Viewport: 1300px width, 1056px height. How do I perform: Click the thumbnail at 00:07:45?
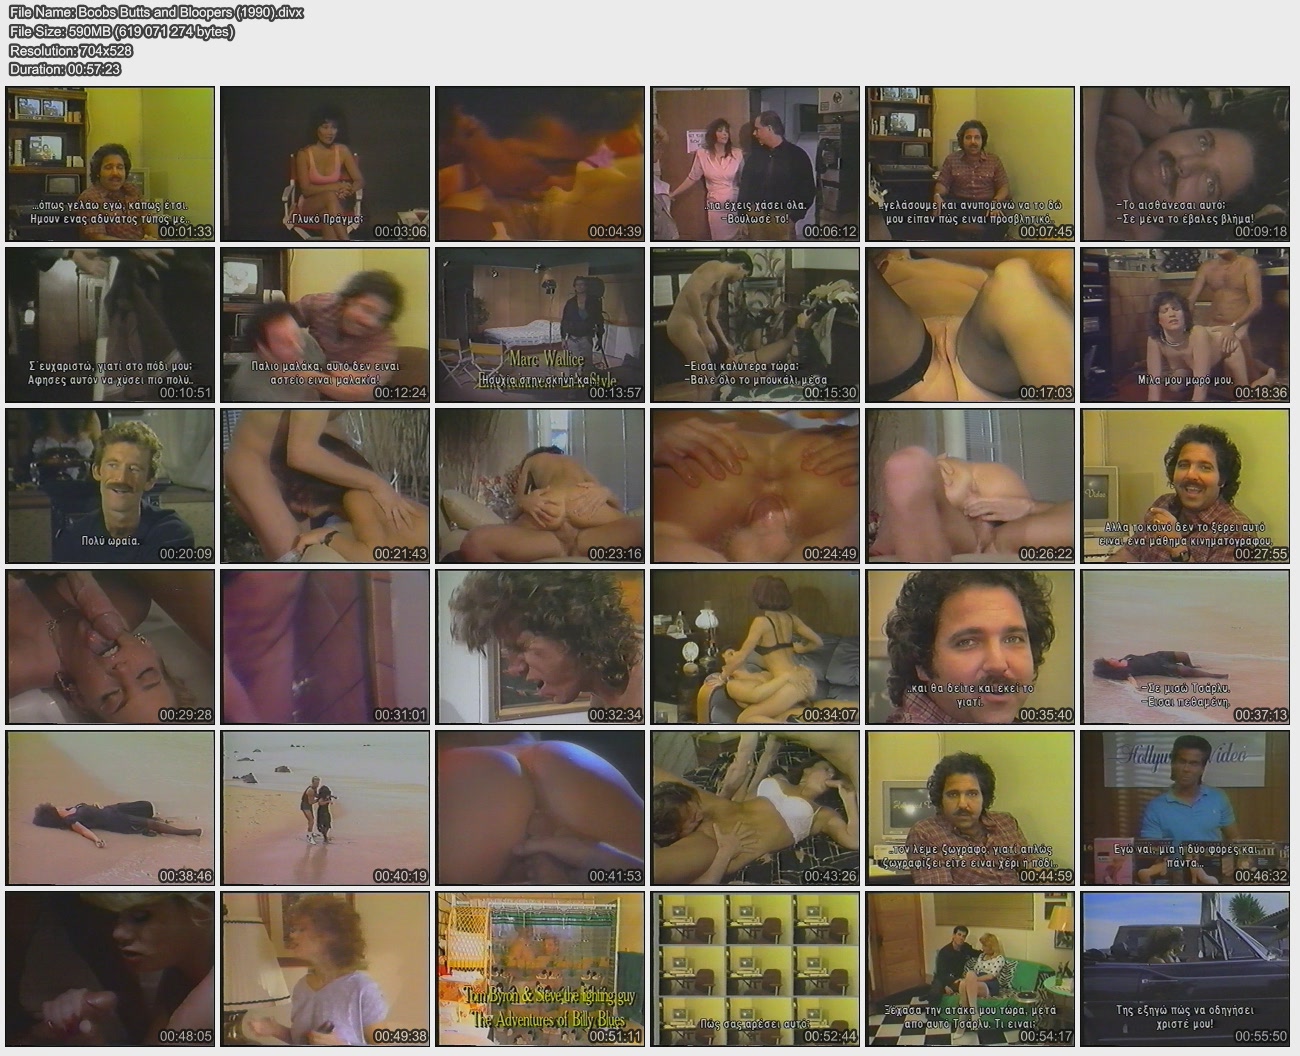[970, 164]
